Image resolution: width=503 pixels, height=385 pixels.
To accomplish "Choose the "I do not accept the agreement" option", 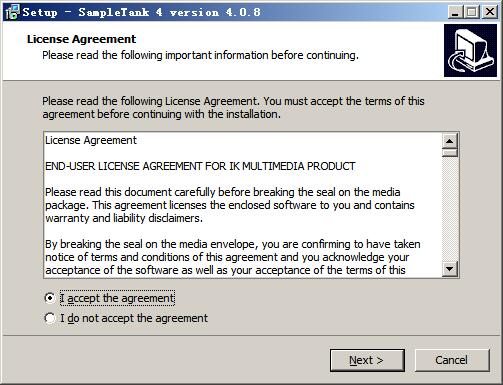I will (x=50, y=318).
